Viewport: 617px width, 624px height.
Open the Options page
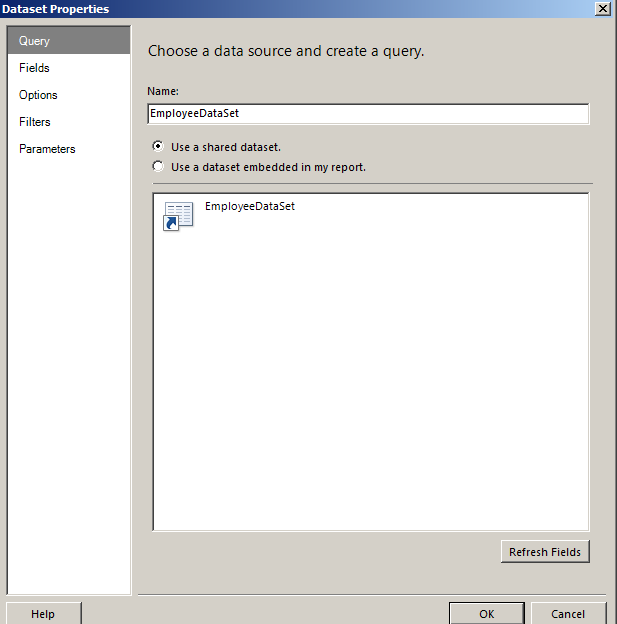[68, 95]
